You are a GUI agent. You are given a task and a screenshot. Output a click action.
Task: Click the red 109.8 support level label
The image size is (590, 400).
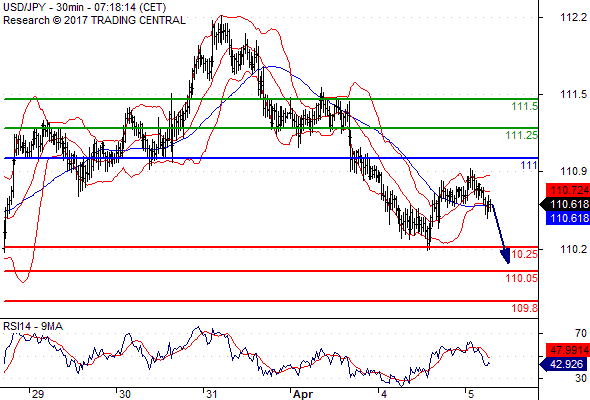pyautogui.click(x=525, y=308)
